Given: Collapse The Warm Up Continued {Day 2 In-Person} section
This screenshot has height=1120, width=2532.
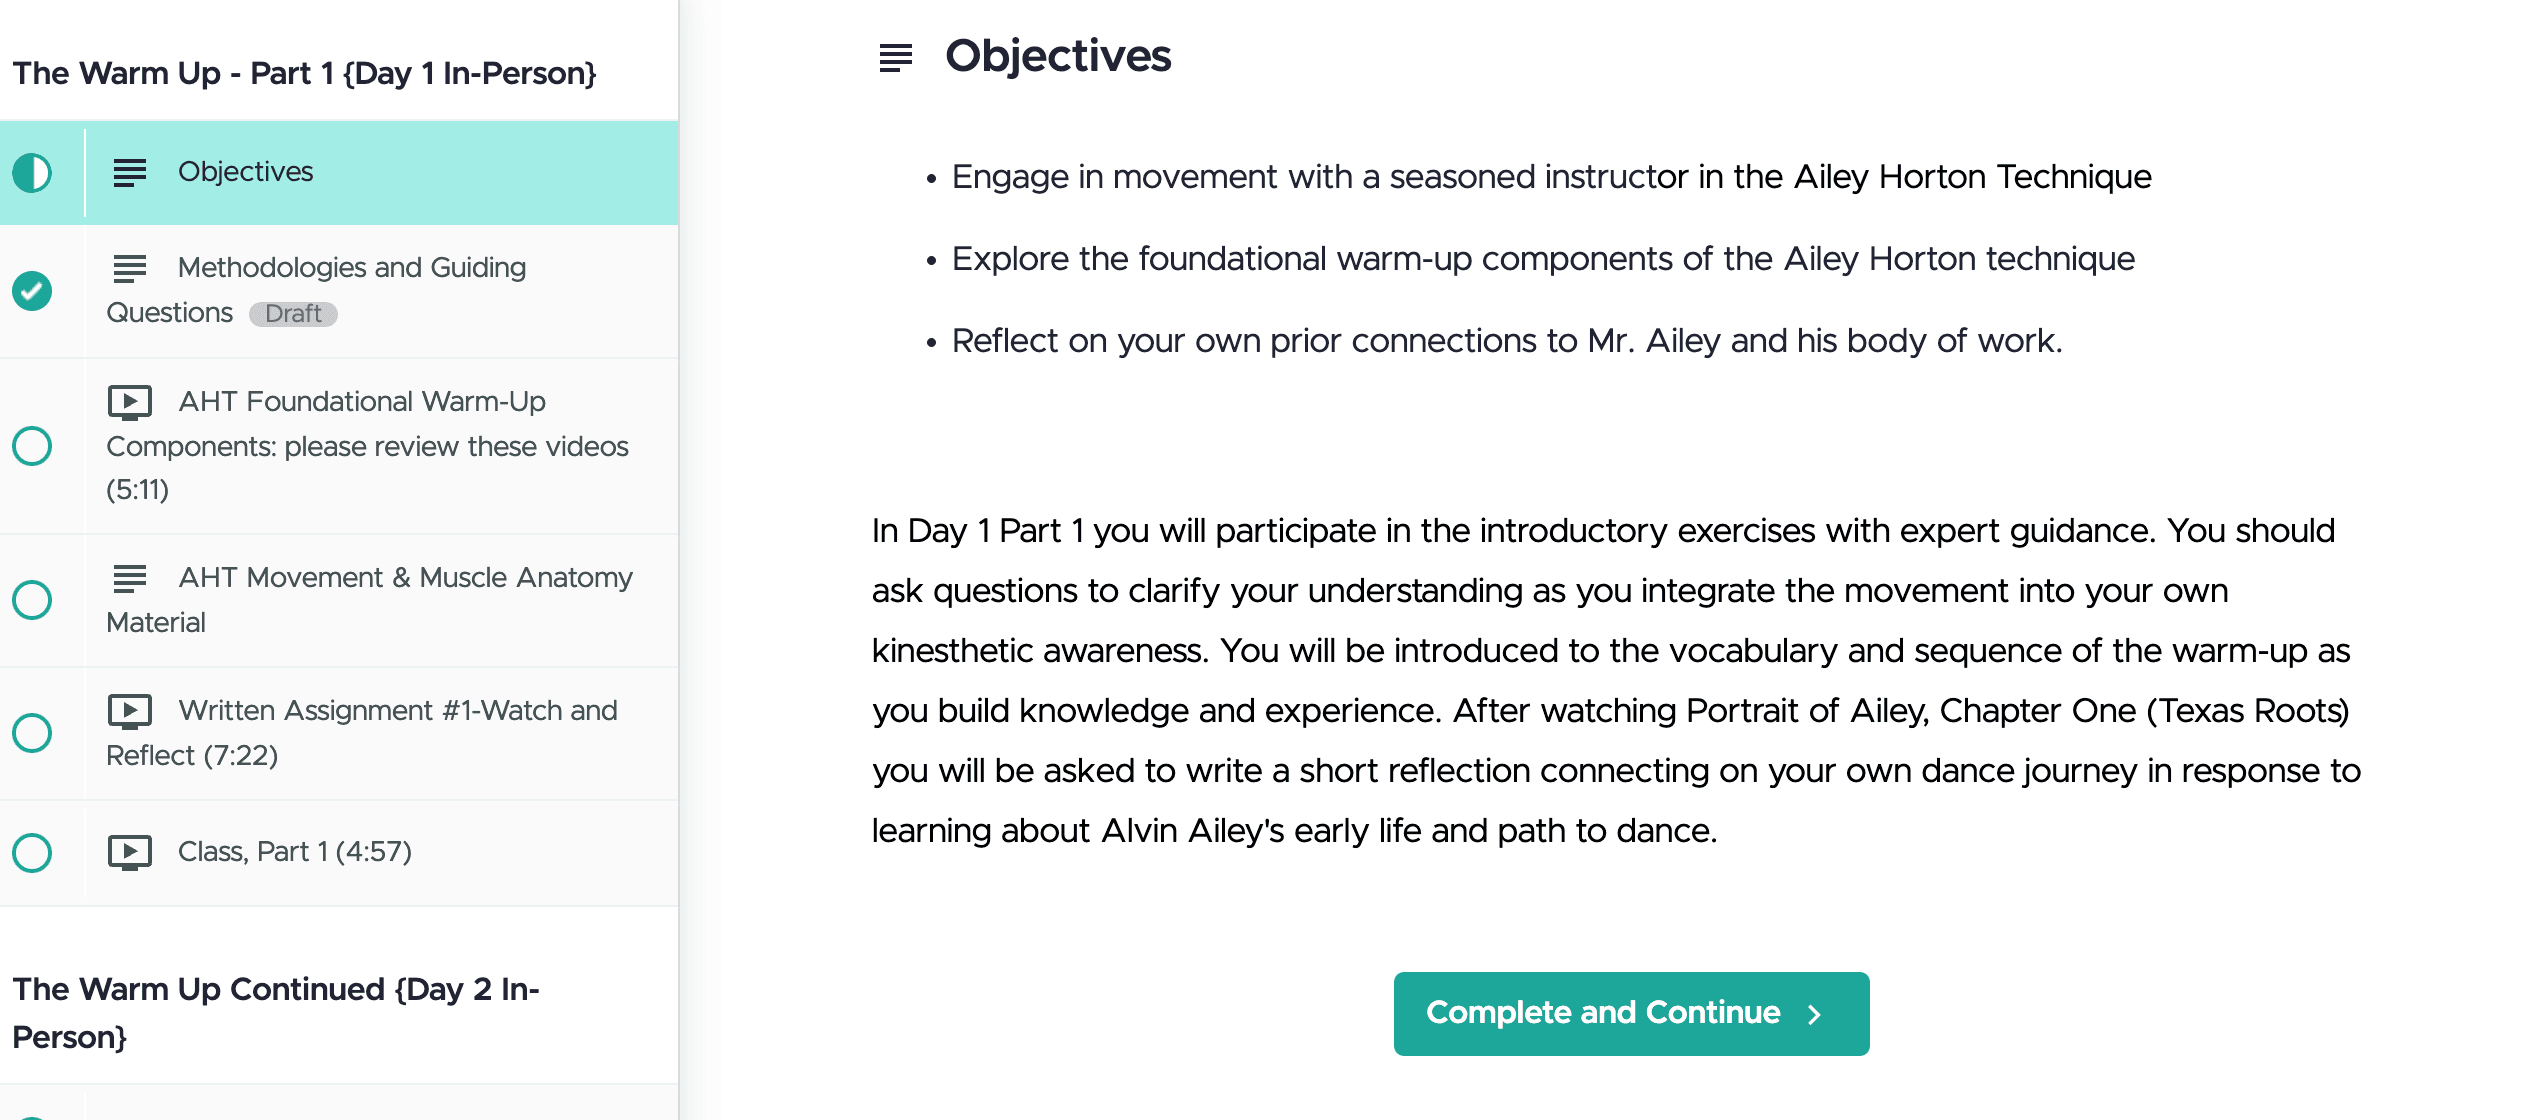Looking at the screenshot, I should 277,1012.
